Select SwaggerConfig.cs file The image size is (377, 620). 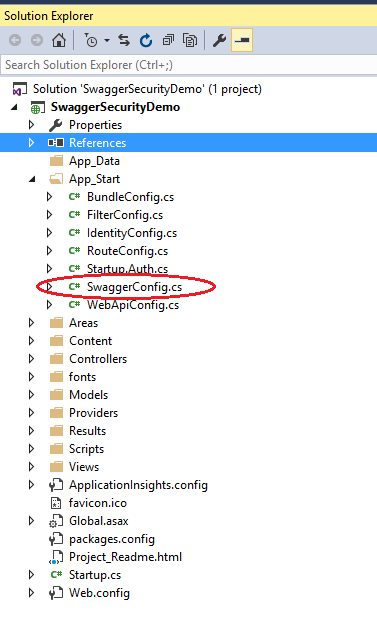[135, 287]
